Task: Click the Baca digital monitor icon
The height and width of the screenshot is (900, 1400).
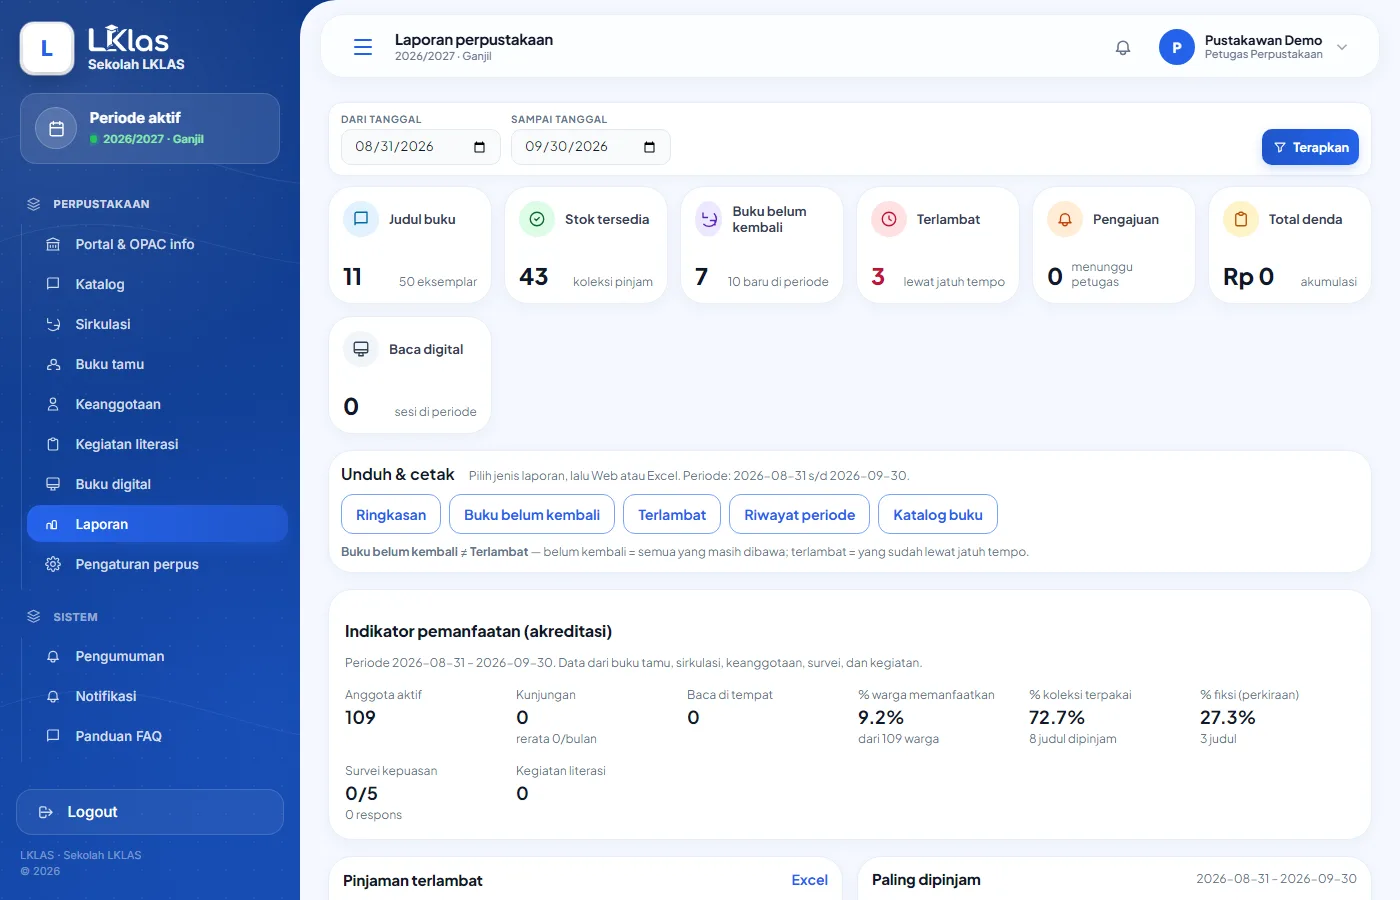Action: [361, 349]
